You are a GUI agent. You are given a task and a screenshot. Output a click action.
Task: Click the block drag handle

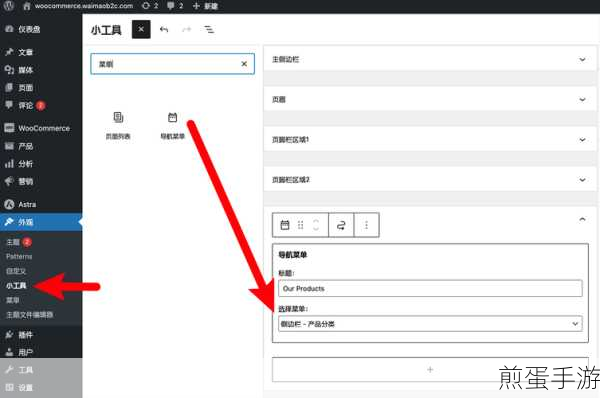pyautogui.click(x=300, y=225)
